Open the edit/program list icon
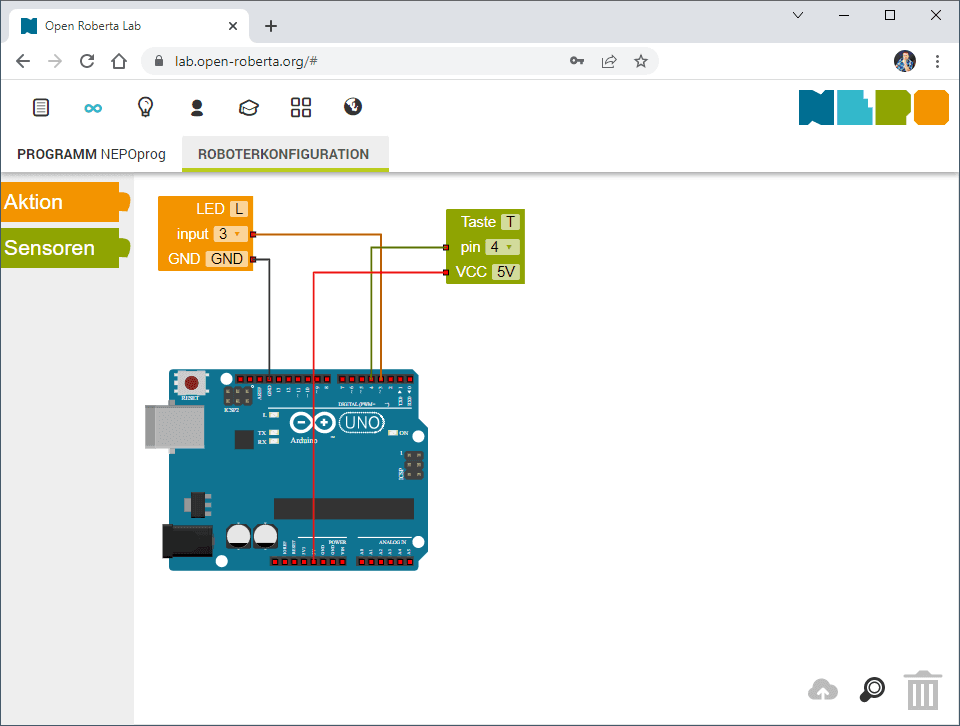This screenshot has width=960, height=726. 41,107
